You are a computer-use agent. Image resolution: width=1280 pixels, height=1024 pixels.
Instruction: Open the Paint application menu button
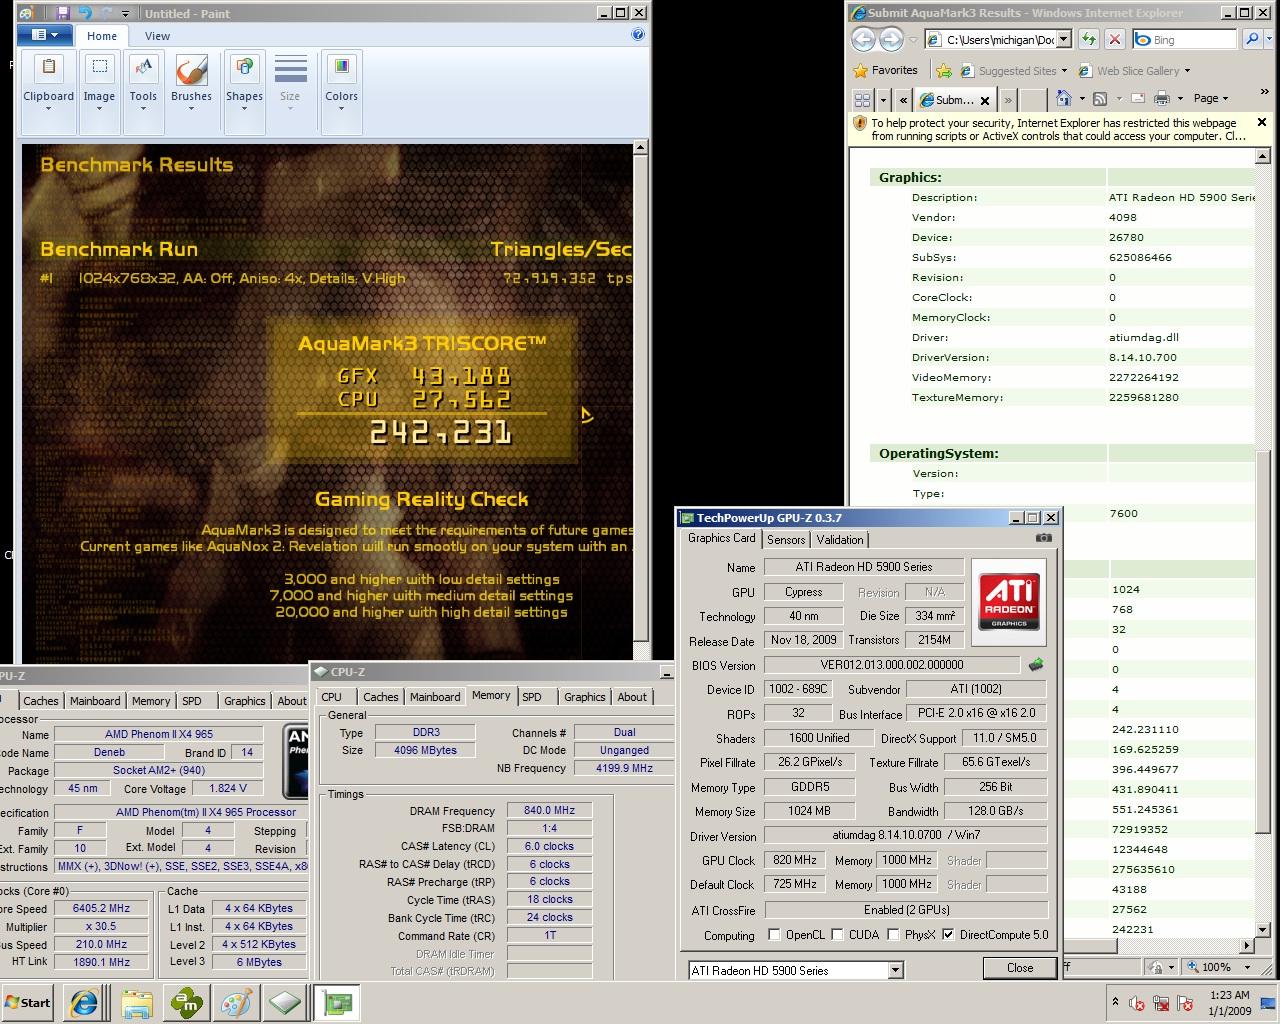point(44,35)
